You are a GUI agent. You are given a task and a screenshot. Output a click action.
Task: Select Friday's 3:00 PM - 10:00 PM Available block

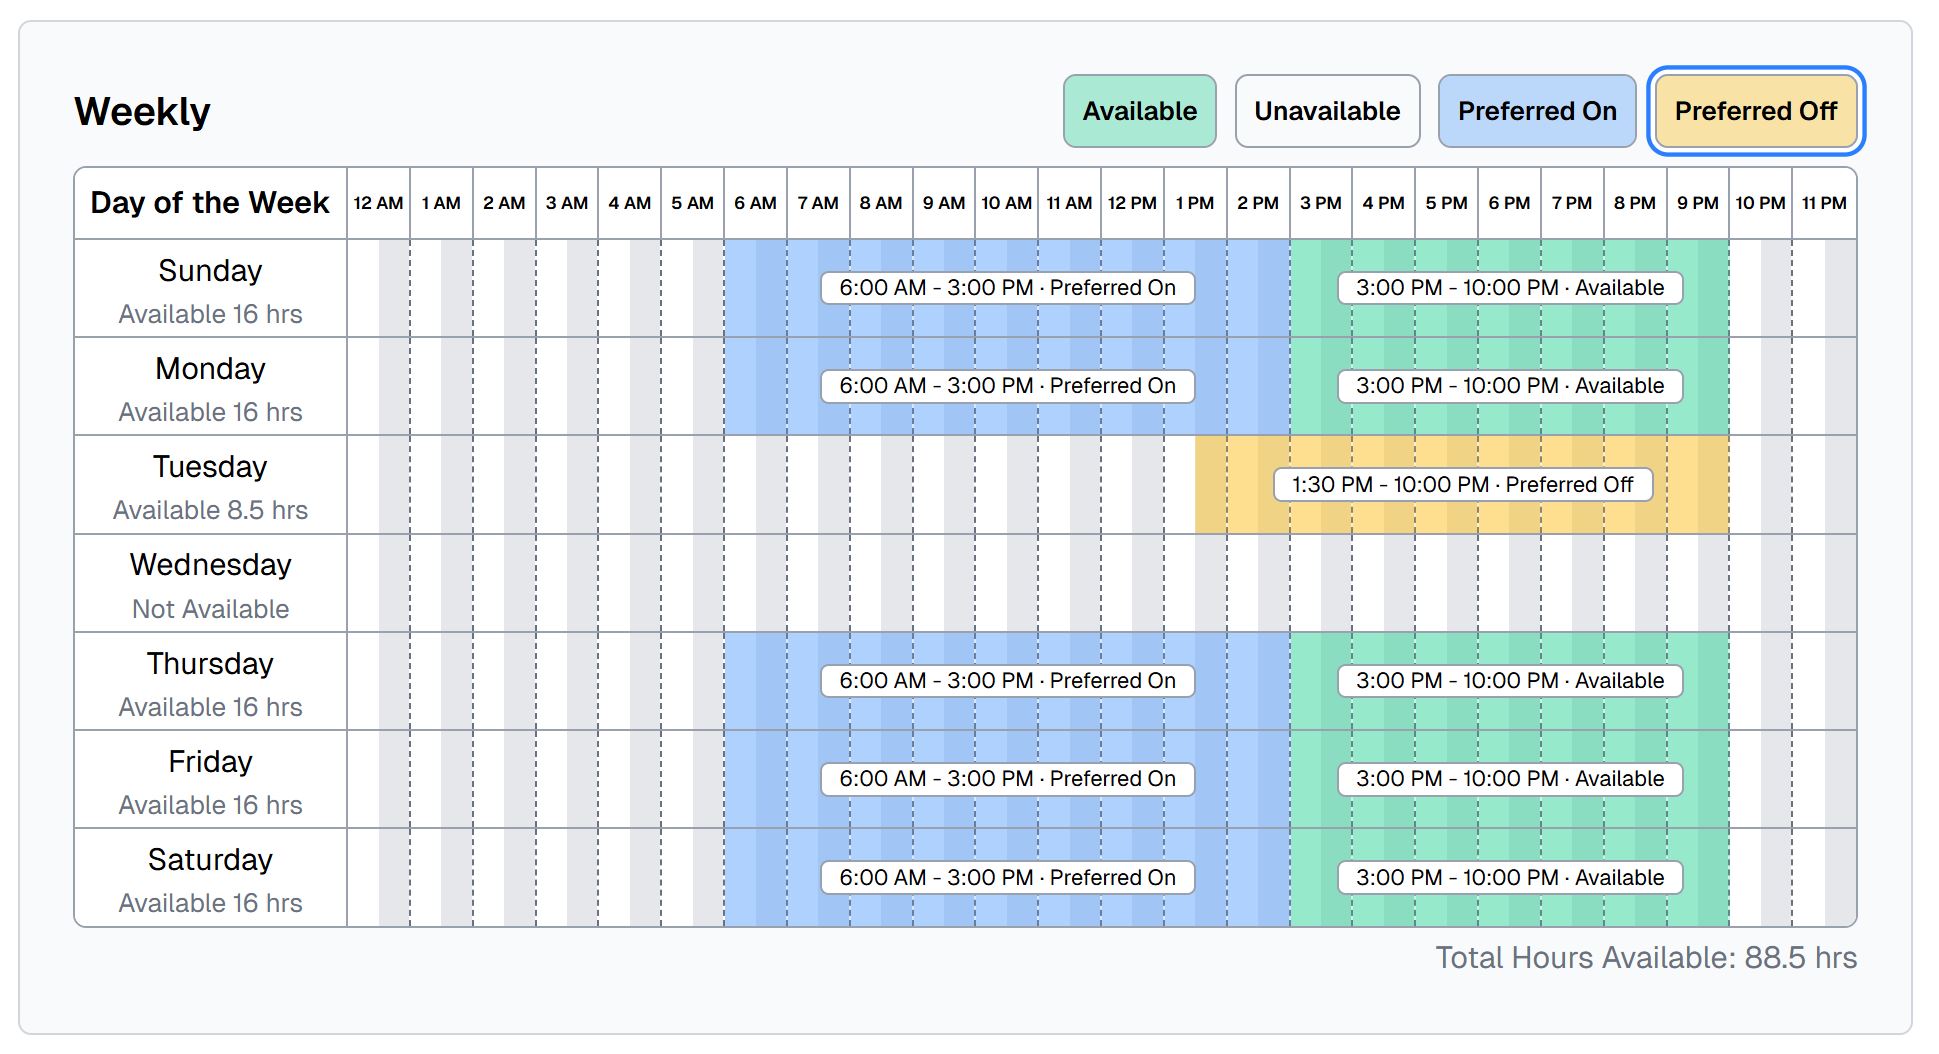[1510, 779]
